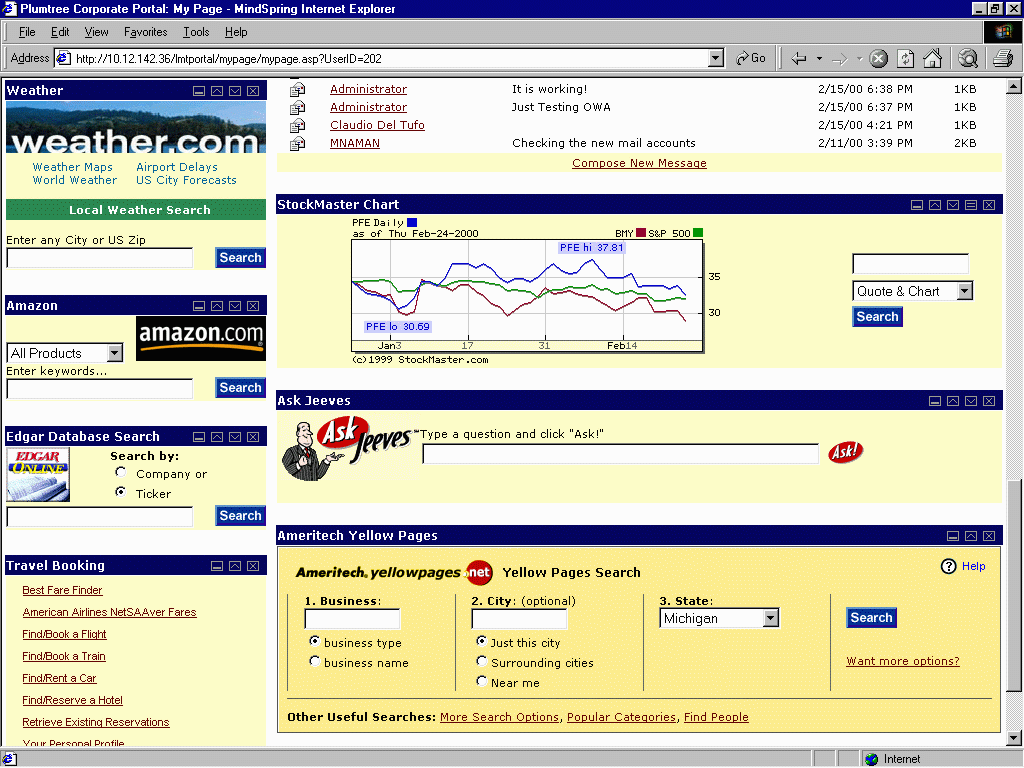Click the Yellow Pages Help question mark icon

pos(948,566)
